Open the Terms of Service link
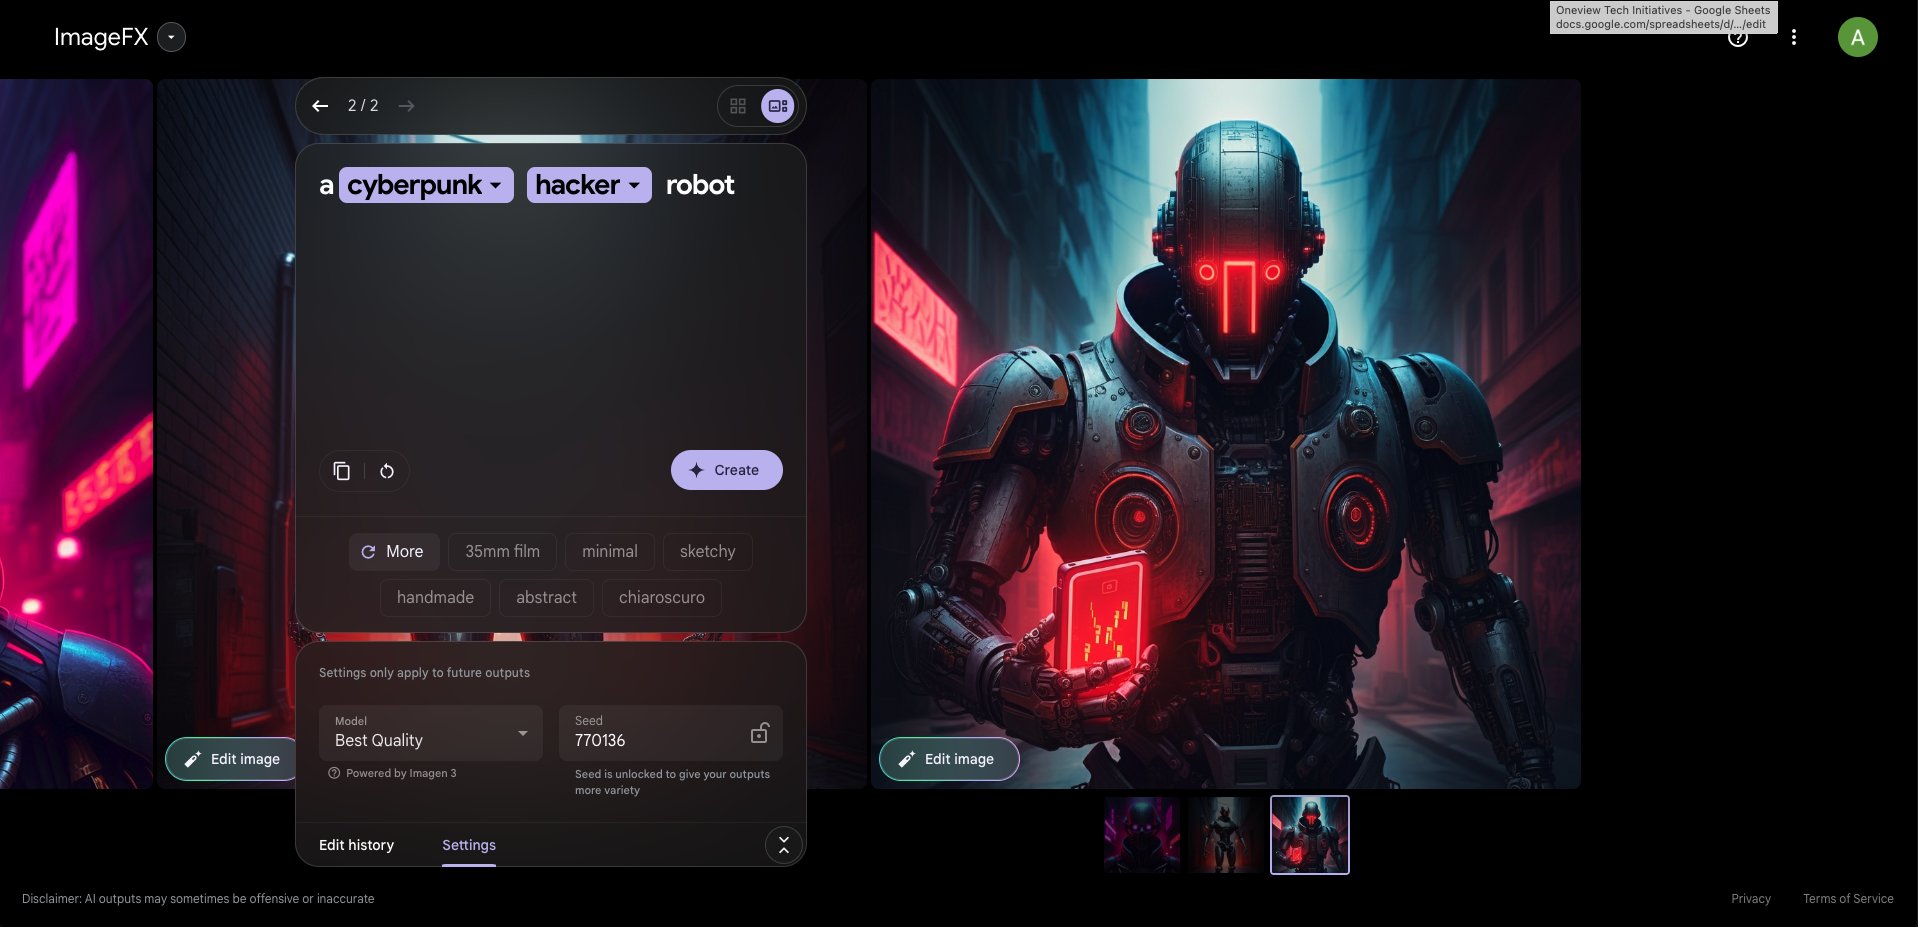This screenshot has width=1918, height=927. [x=1848, y=899]
